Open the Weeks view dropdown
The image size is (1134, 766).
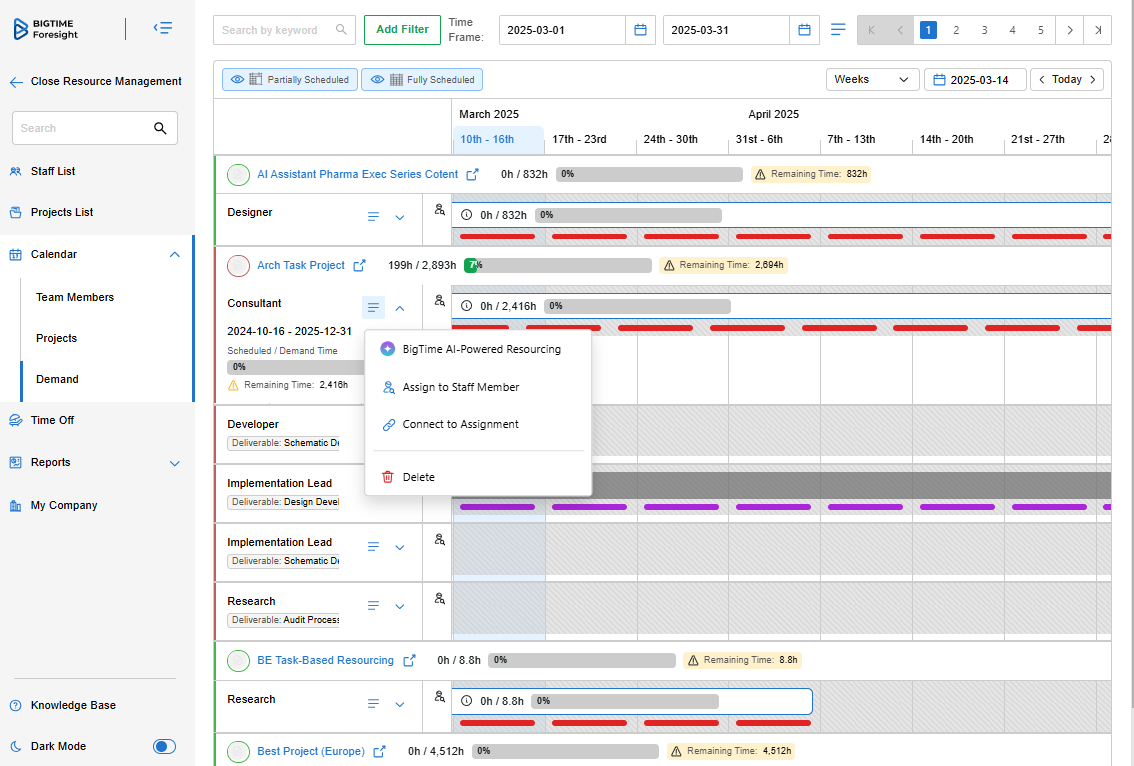point(872,80)
